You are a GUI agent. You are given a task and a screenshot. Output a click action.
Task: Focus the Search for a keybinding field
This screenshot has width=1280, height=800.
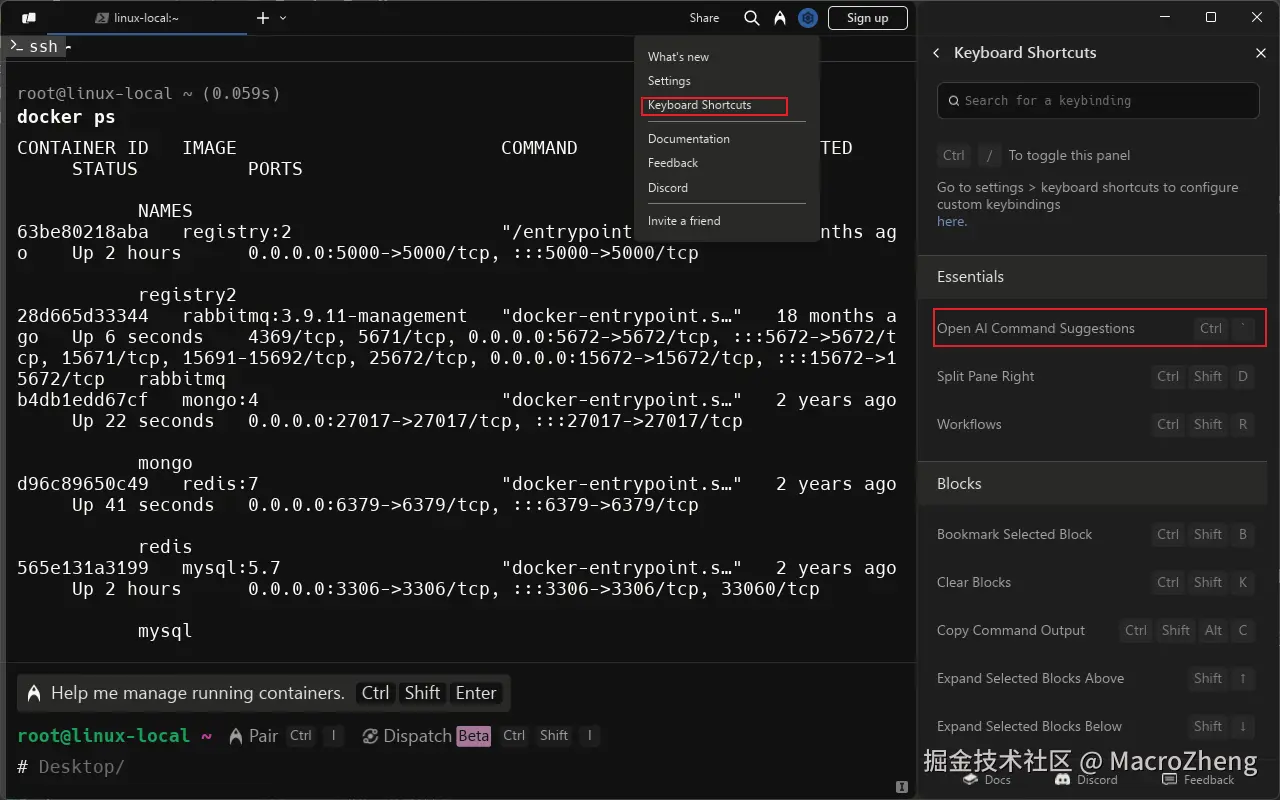pos(1098,101)
